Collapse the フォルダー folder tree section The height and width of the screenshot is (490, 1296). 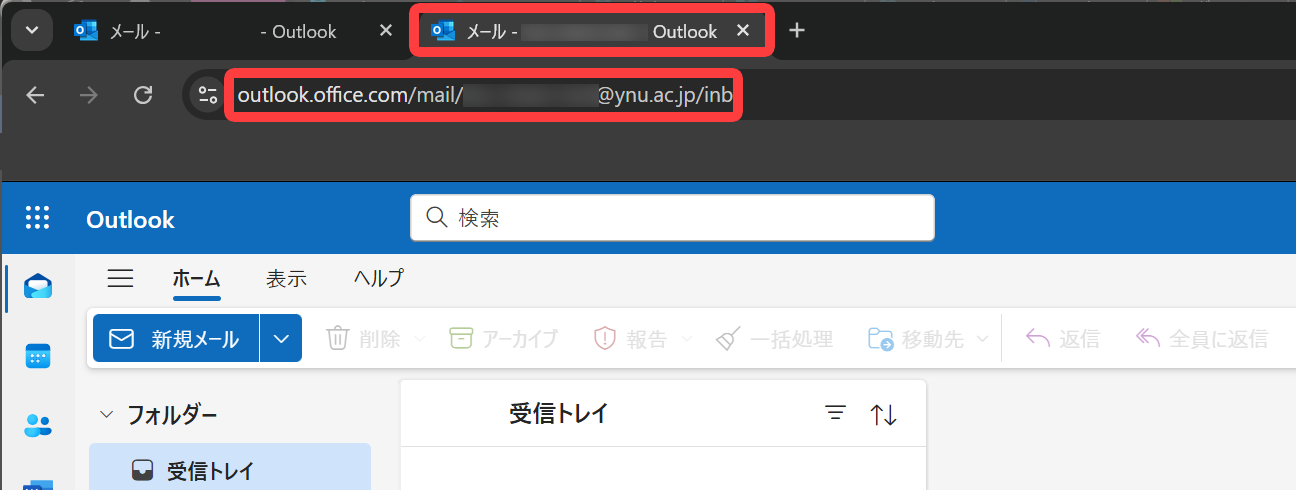[107, 414]
